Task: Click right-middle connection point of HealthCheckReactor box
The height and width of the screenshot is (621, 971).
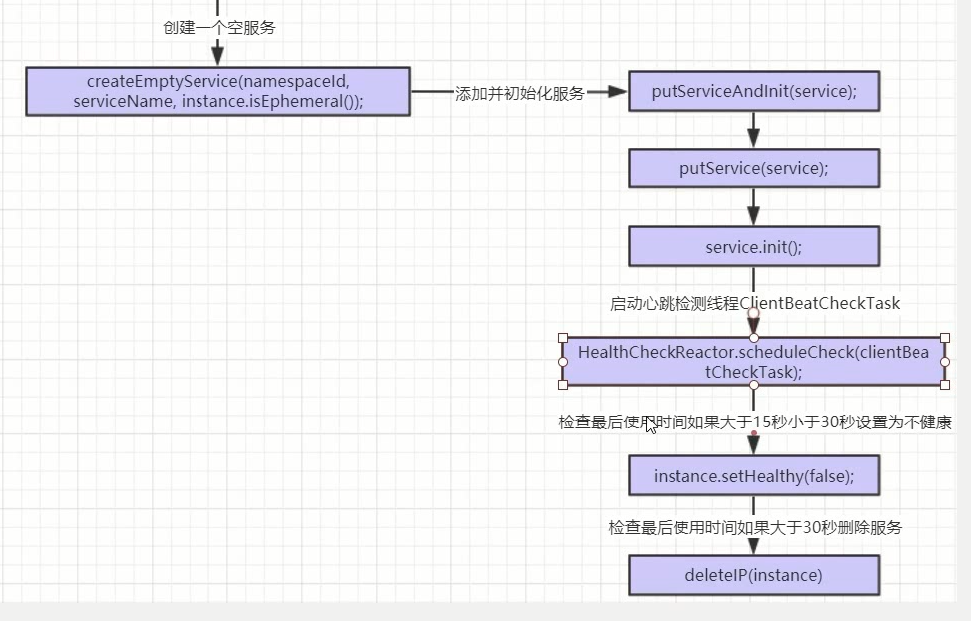Action: [x=945, y=362]
